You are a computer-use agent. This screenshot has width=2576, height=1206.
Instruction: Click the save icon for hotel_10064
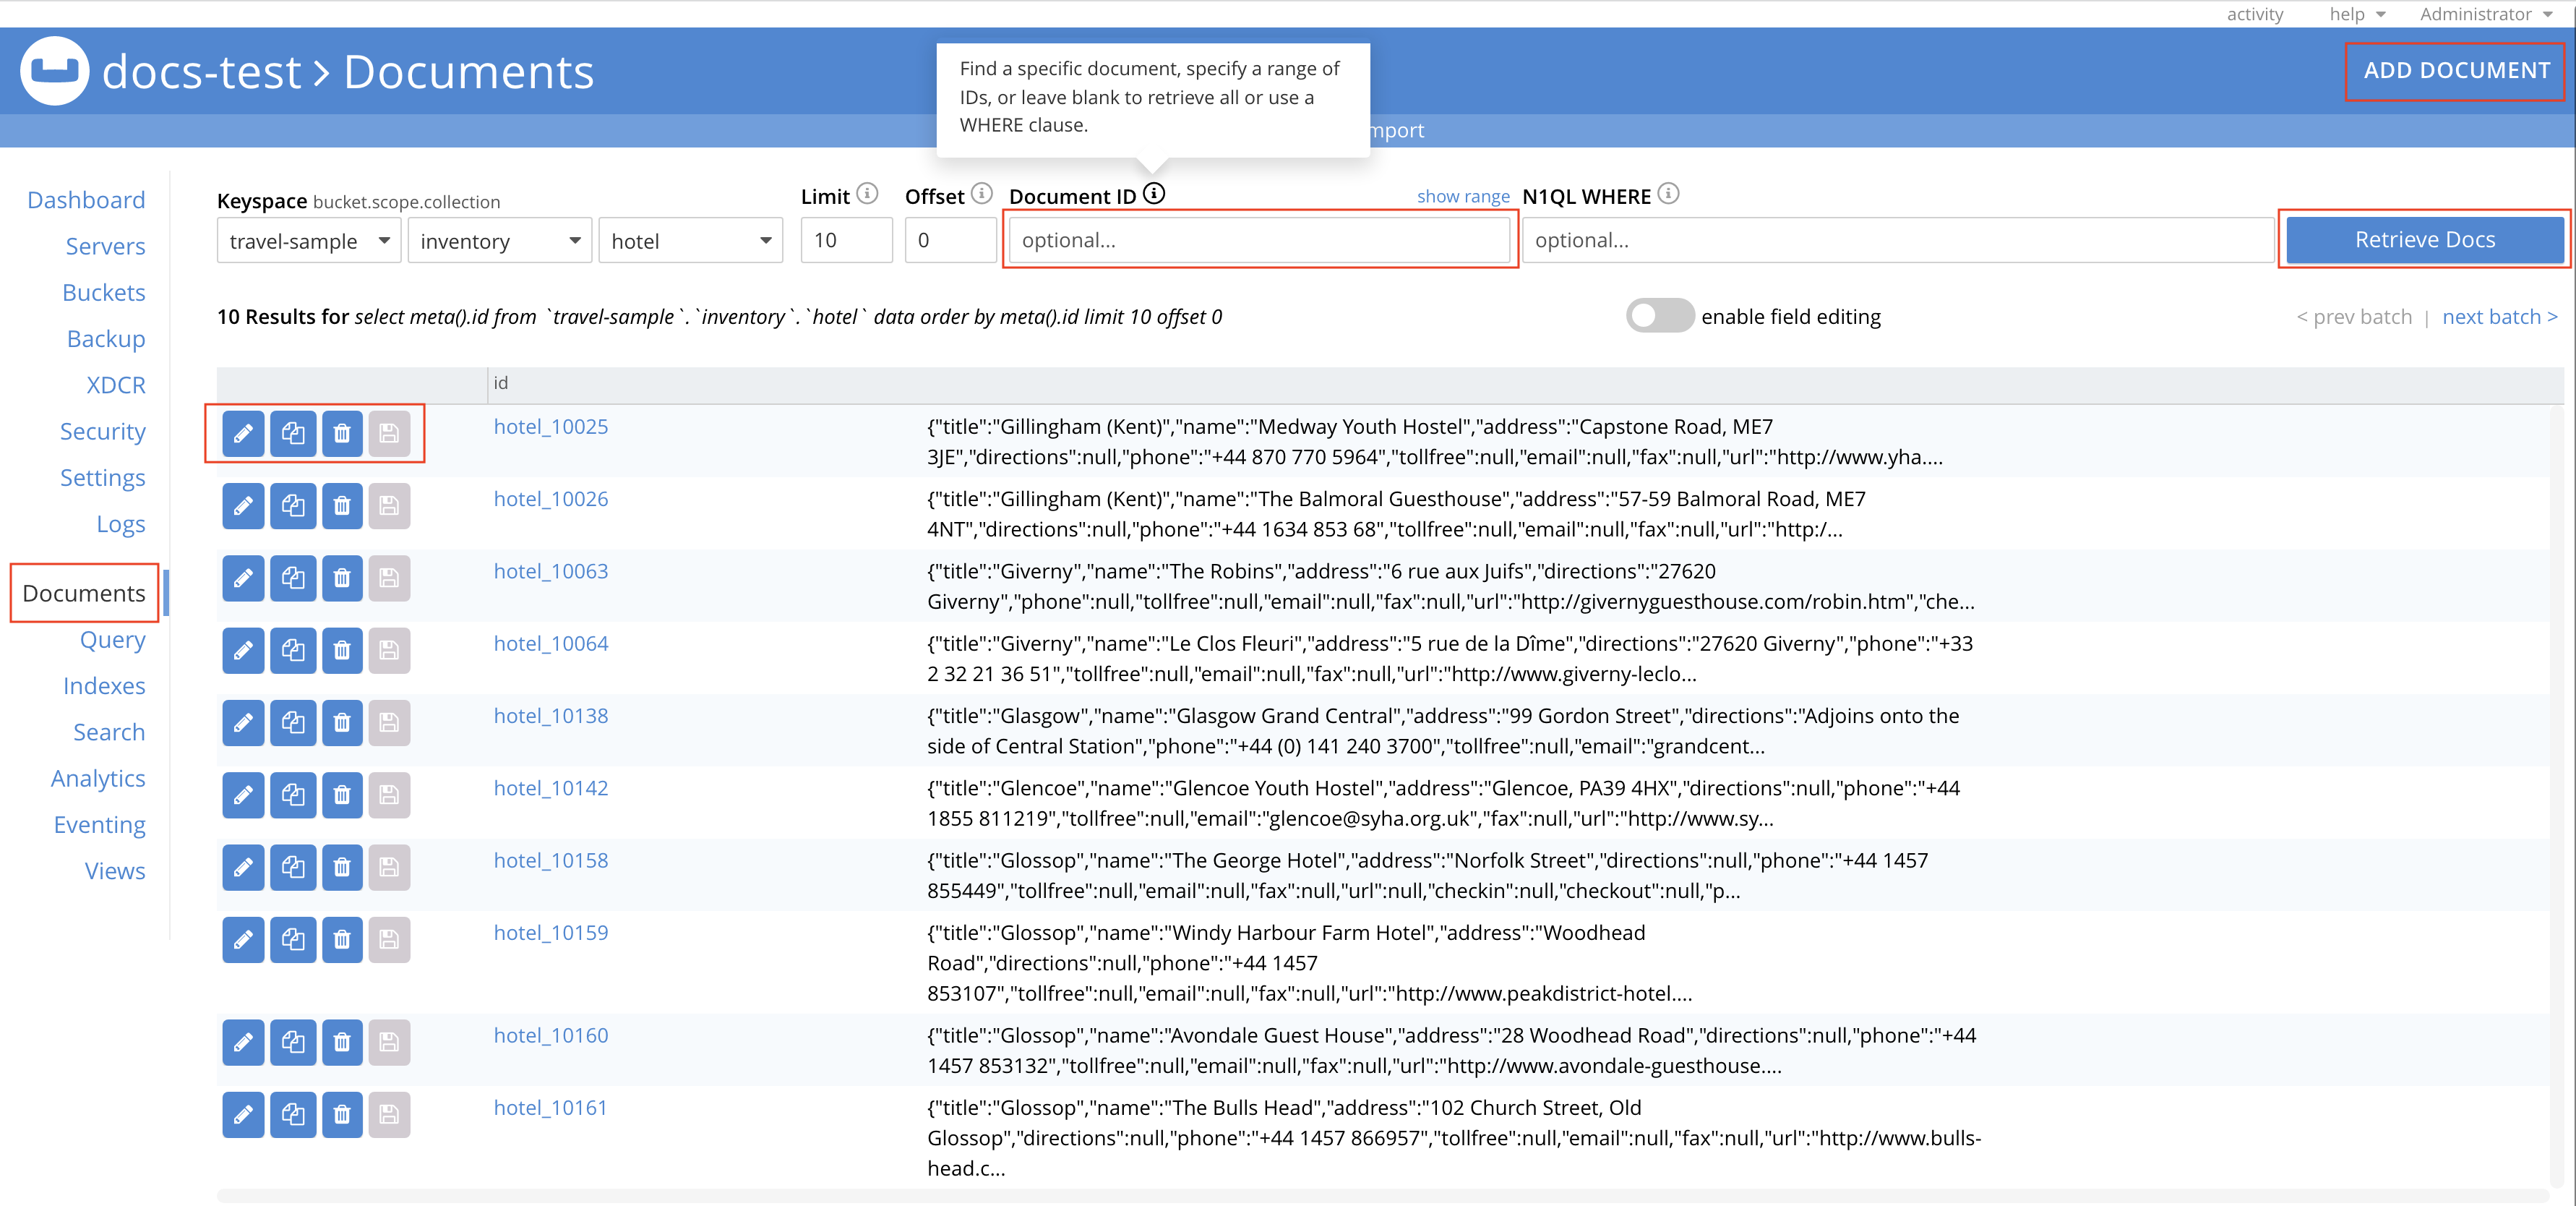click(390, 650)
